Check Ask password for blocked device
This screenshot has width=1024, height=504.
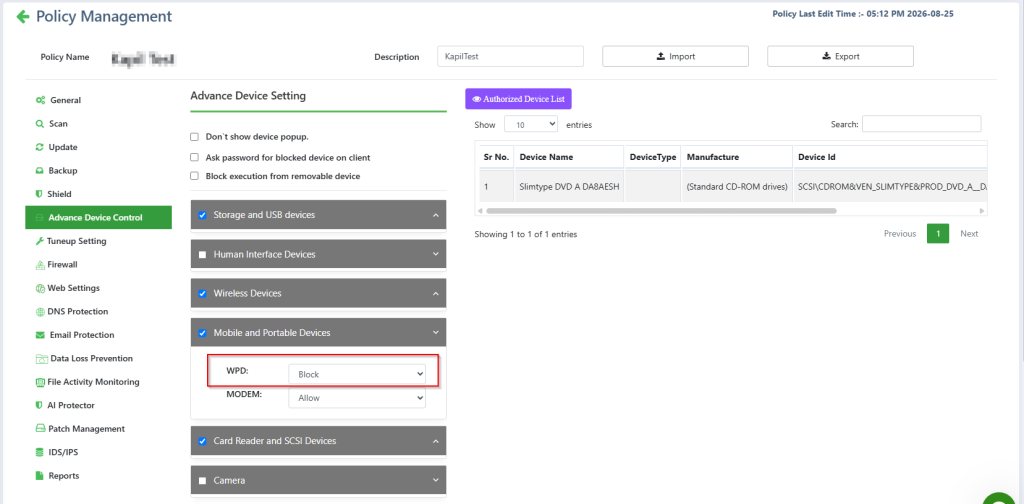point(194,157)
